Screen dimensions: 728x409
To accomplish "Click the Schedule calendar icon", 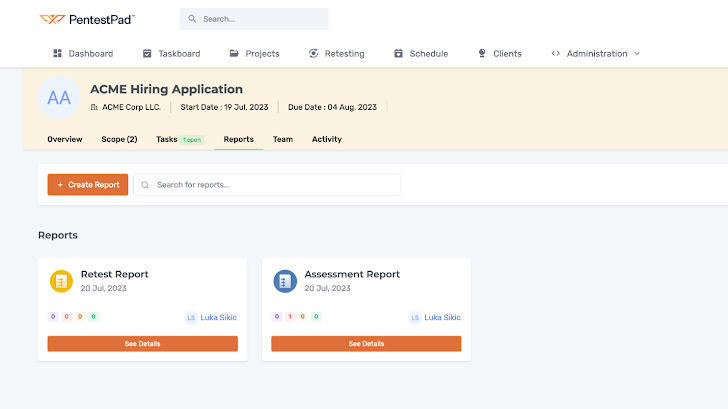I will (399, 54).
